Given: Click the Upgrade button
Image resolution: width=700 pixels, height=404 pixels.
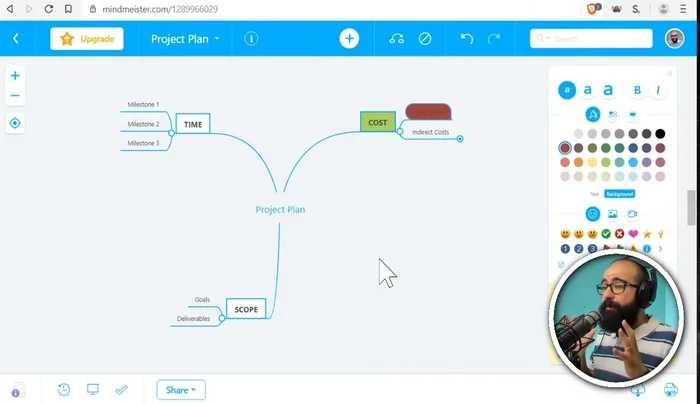Looking at the screenshot, I should coord(87,39).
